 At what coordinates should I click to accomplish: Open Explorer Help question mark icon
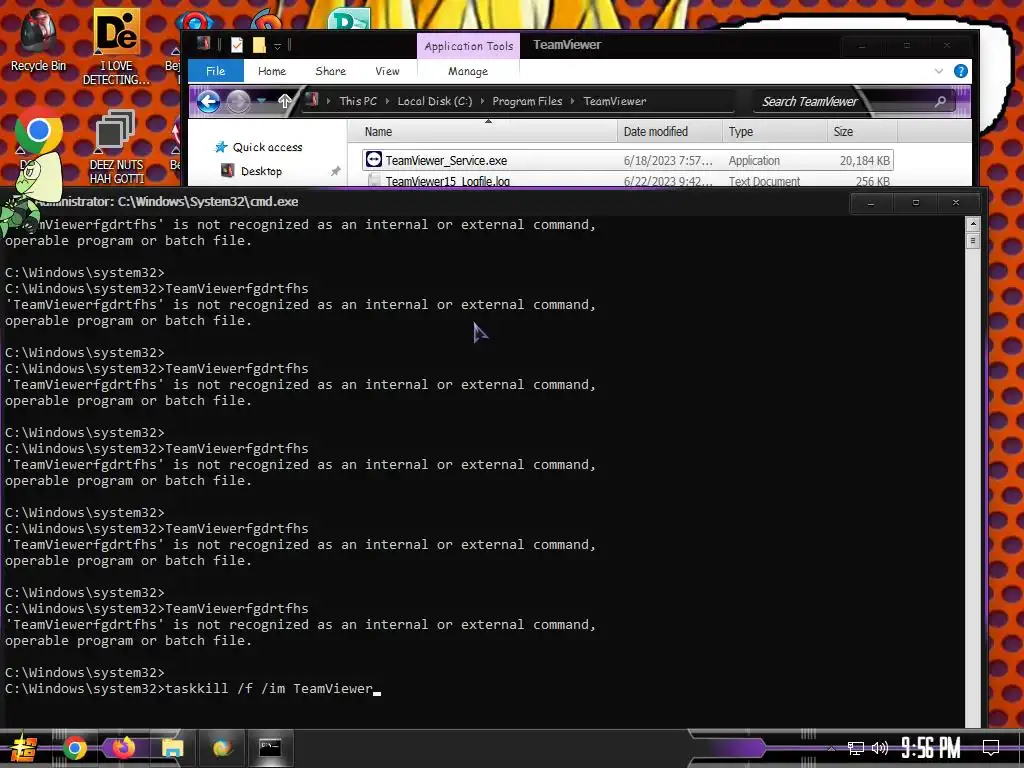960,71
